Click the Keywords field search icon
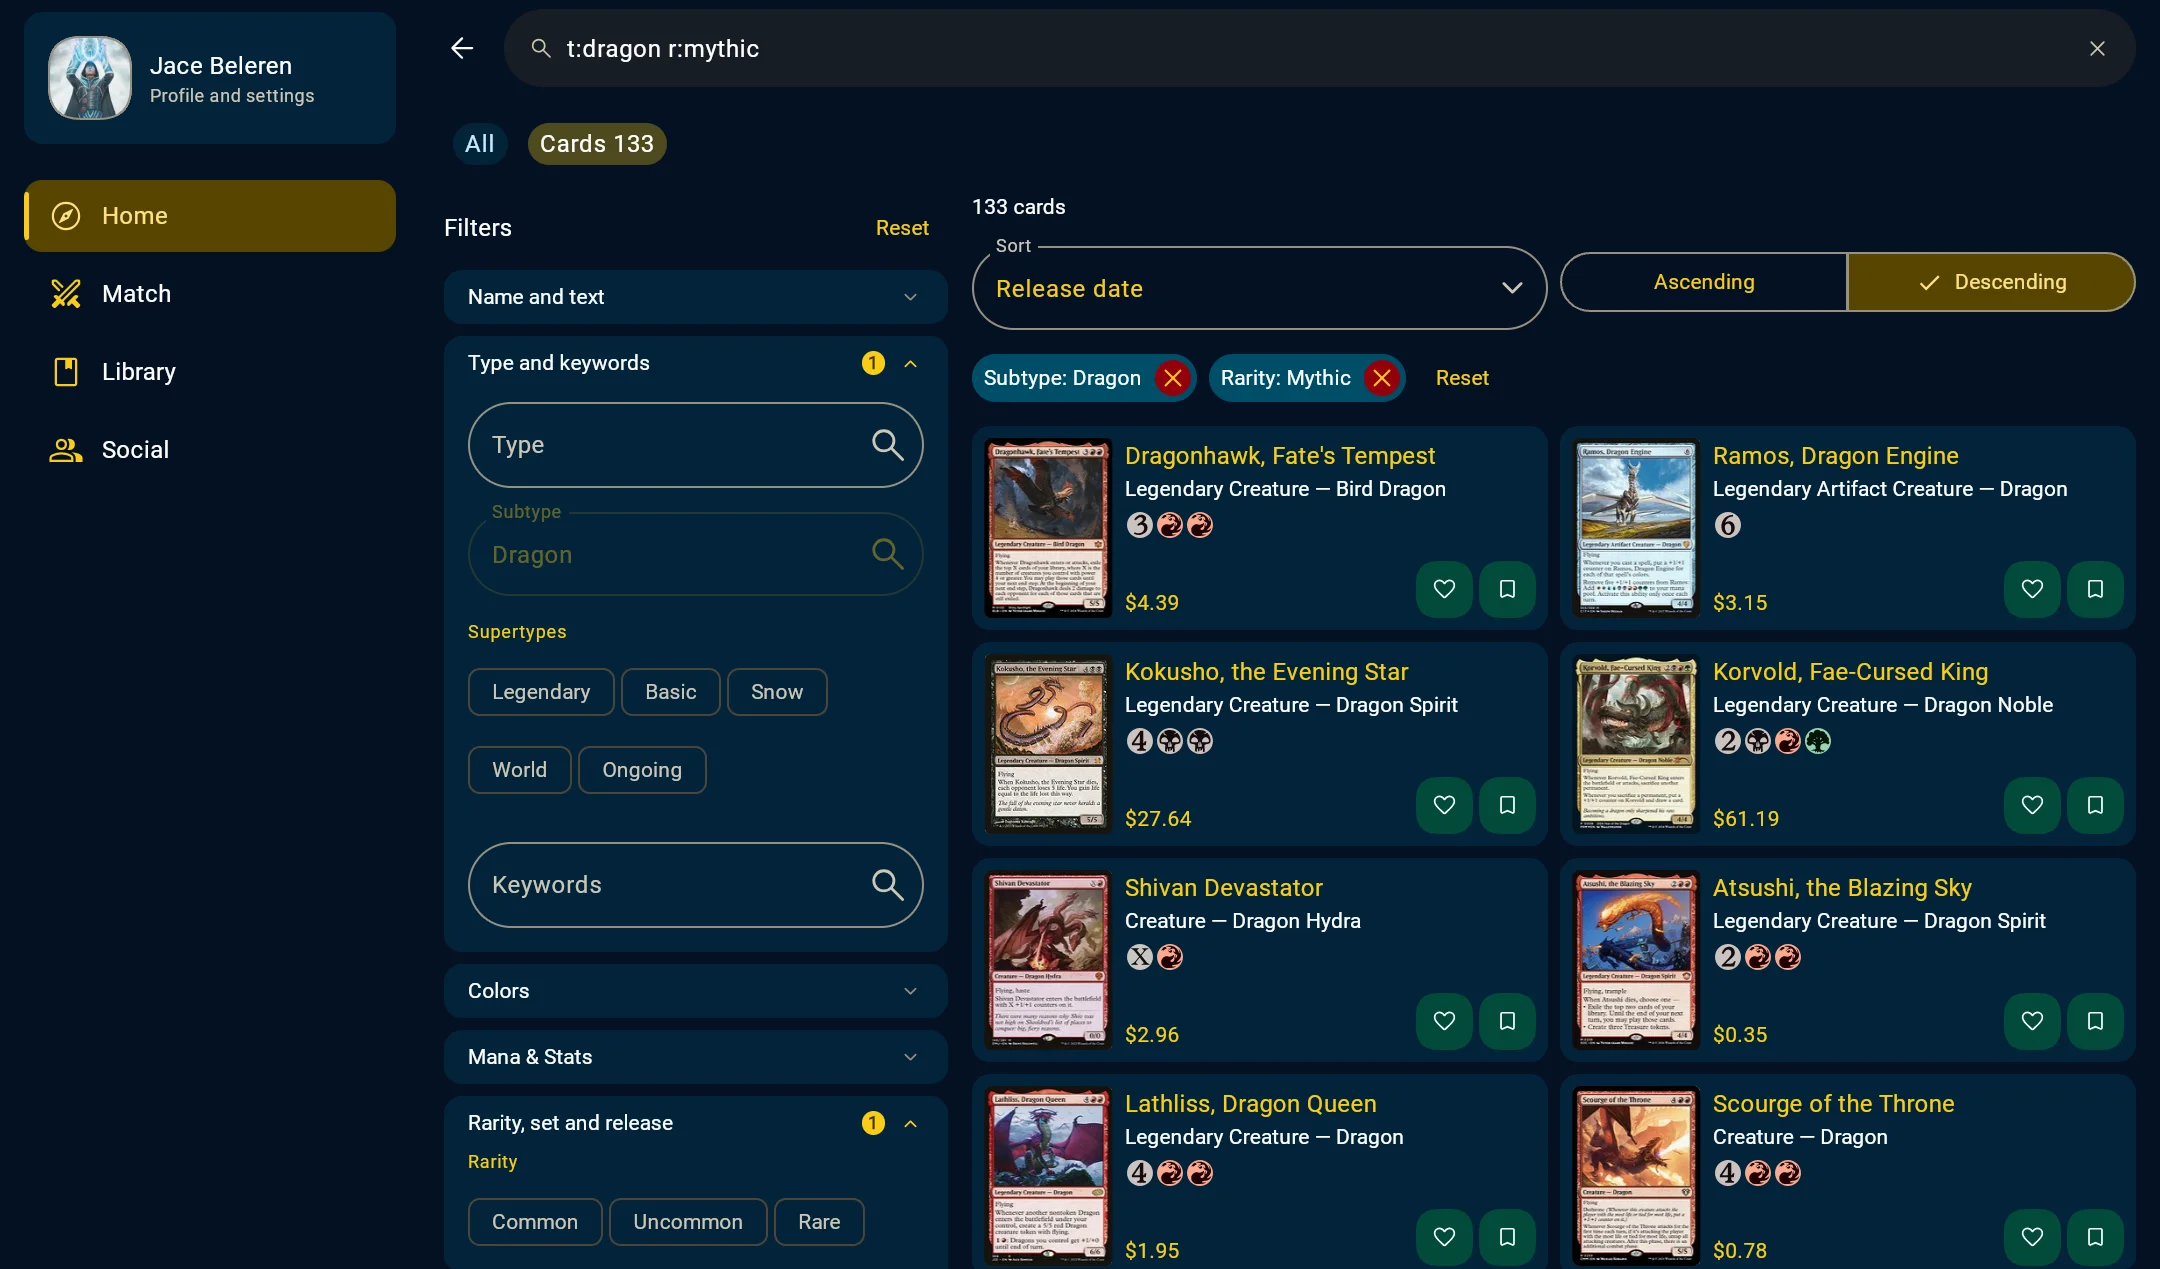2160x1269 pixels. [887, 884]
